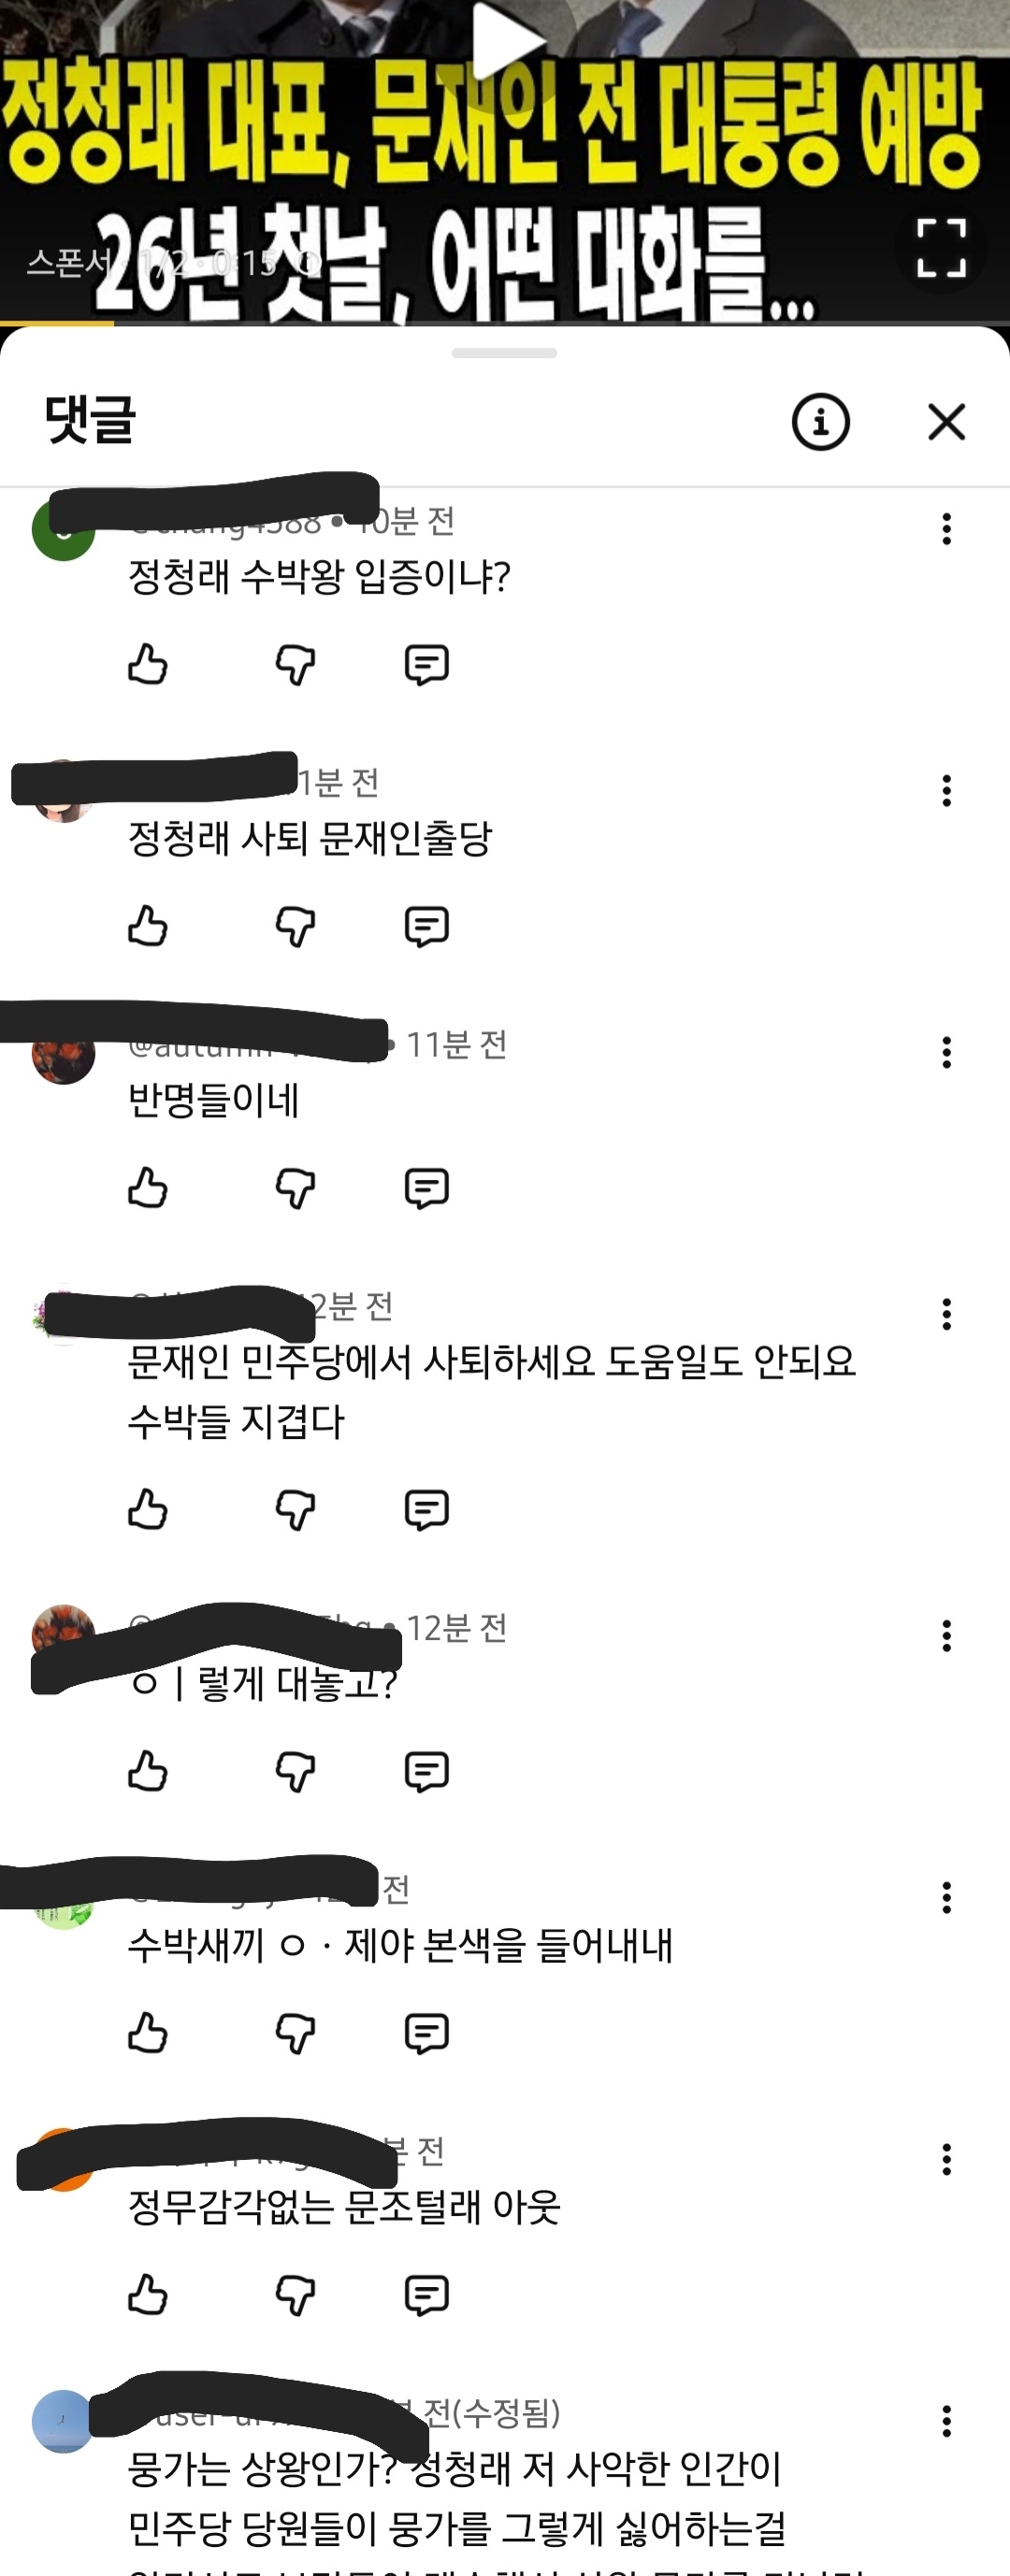Enter fullscreen video mode
1010x2576 pixels.
942,248
